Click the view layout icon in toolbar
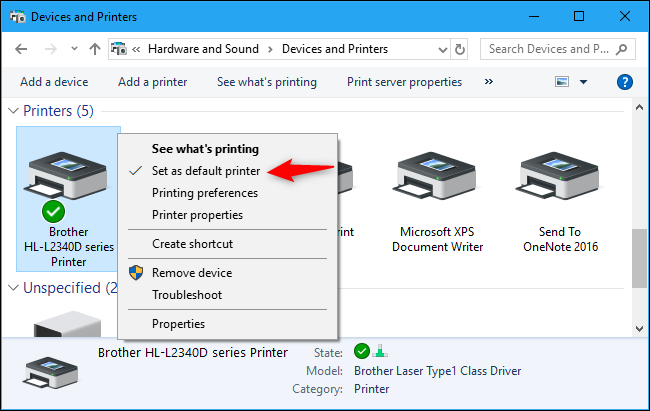650x411 pixels. (562, 82)
